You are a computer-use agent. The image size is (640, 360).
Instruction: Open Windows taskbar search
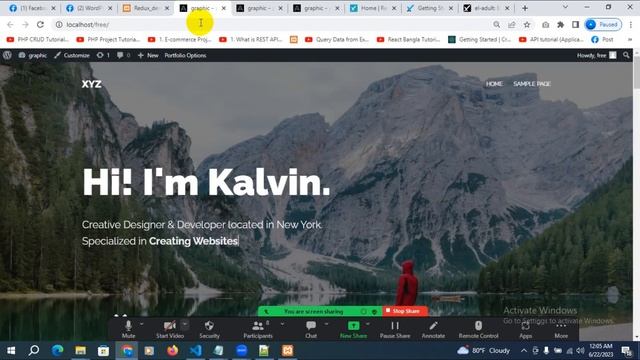[34, 350]
